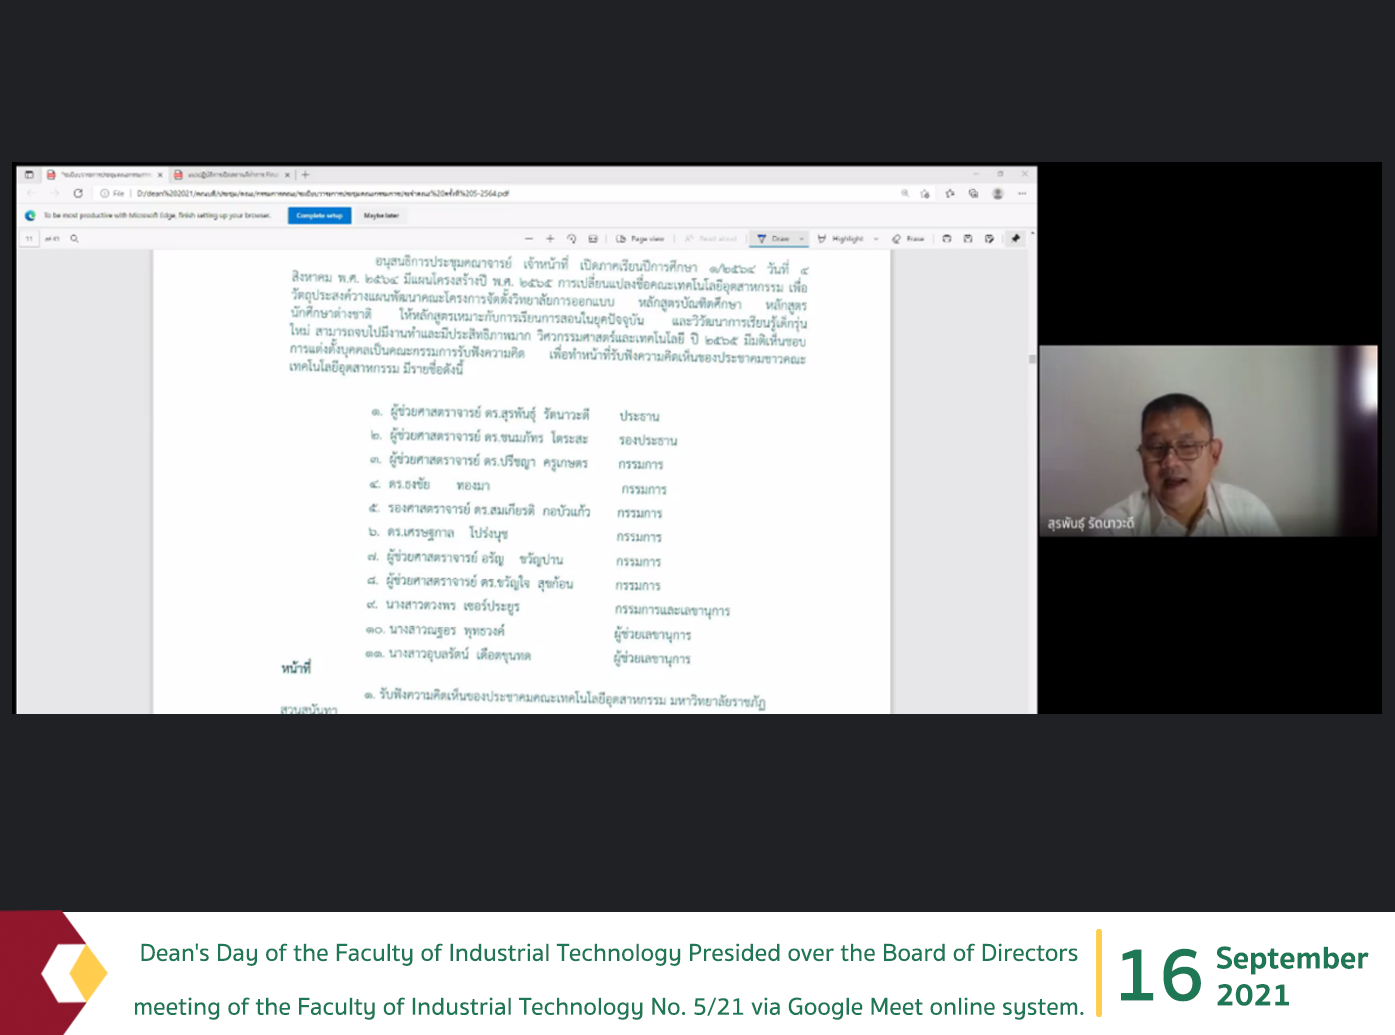Select the Erase tool in PDF toolbar
The width and height of the screenshot is (1395, 1035).
909,239
